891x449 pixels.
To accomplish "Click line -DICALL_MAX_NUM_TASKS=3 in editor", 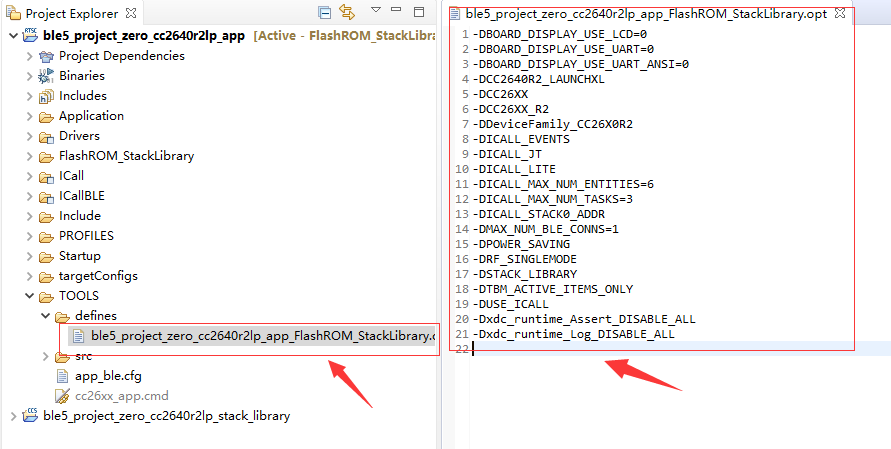I will tap(552, 199).
